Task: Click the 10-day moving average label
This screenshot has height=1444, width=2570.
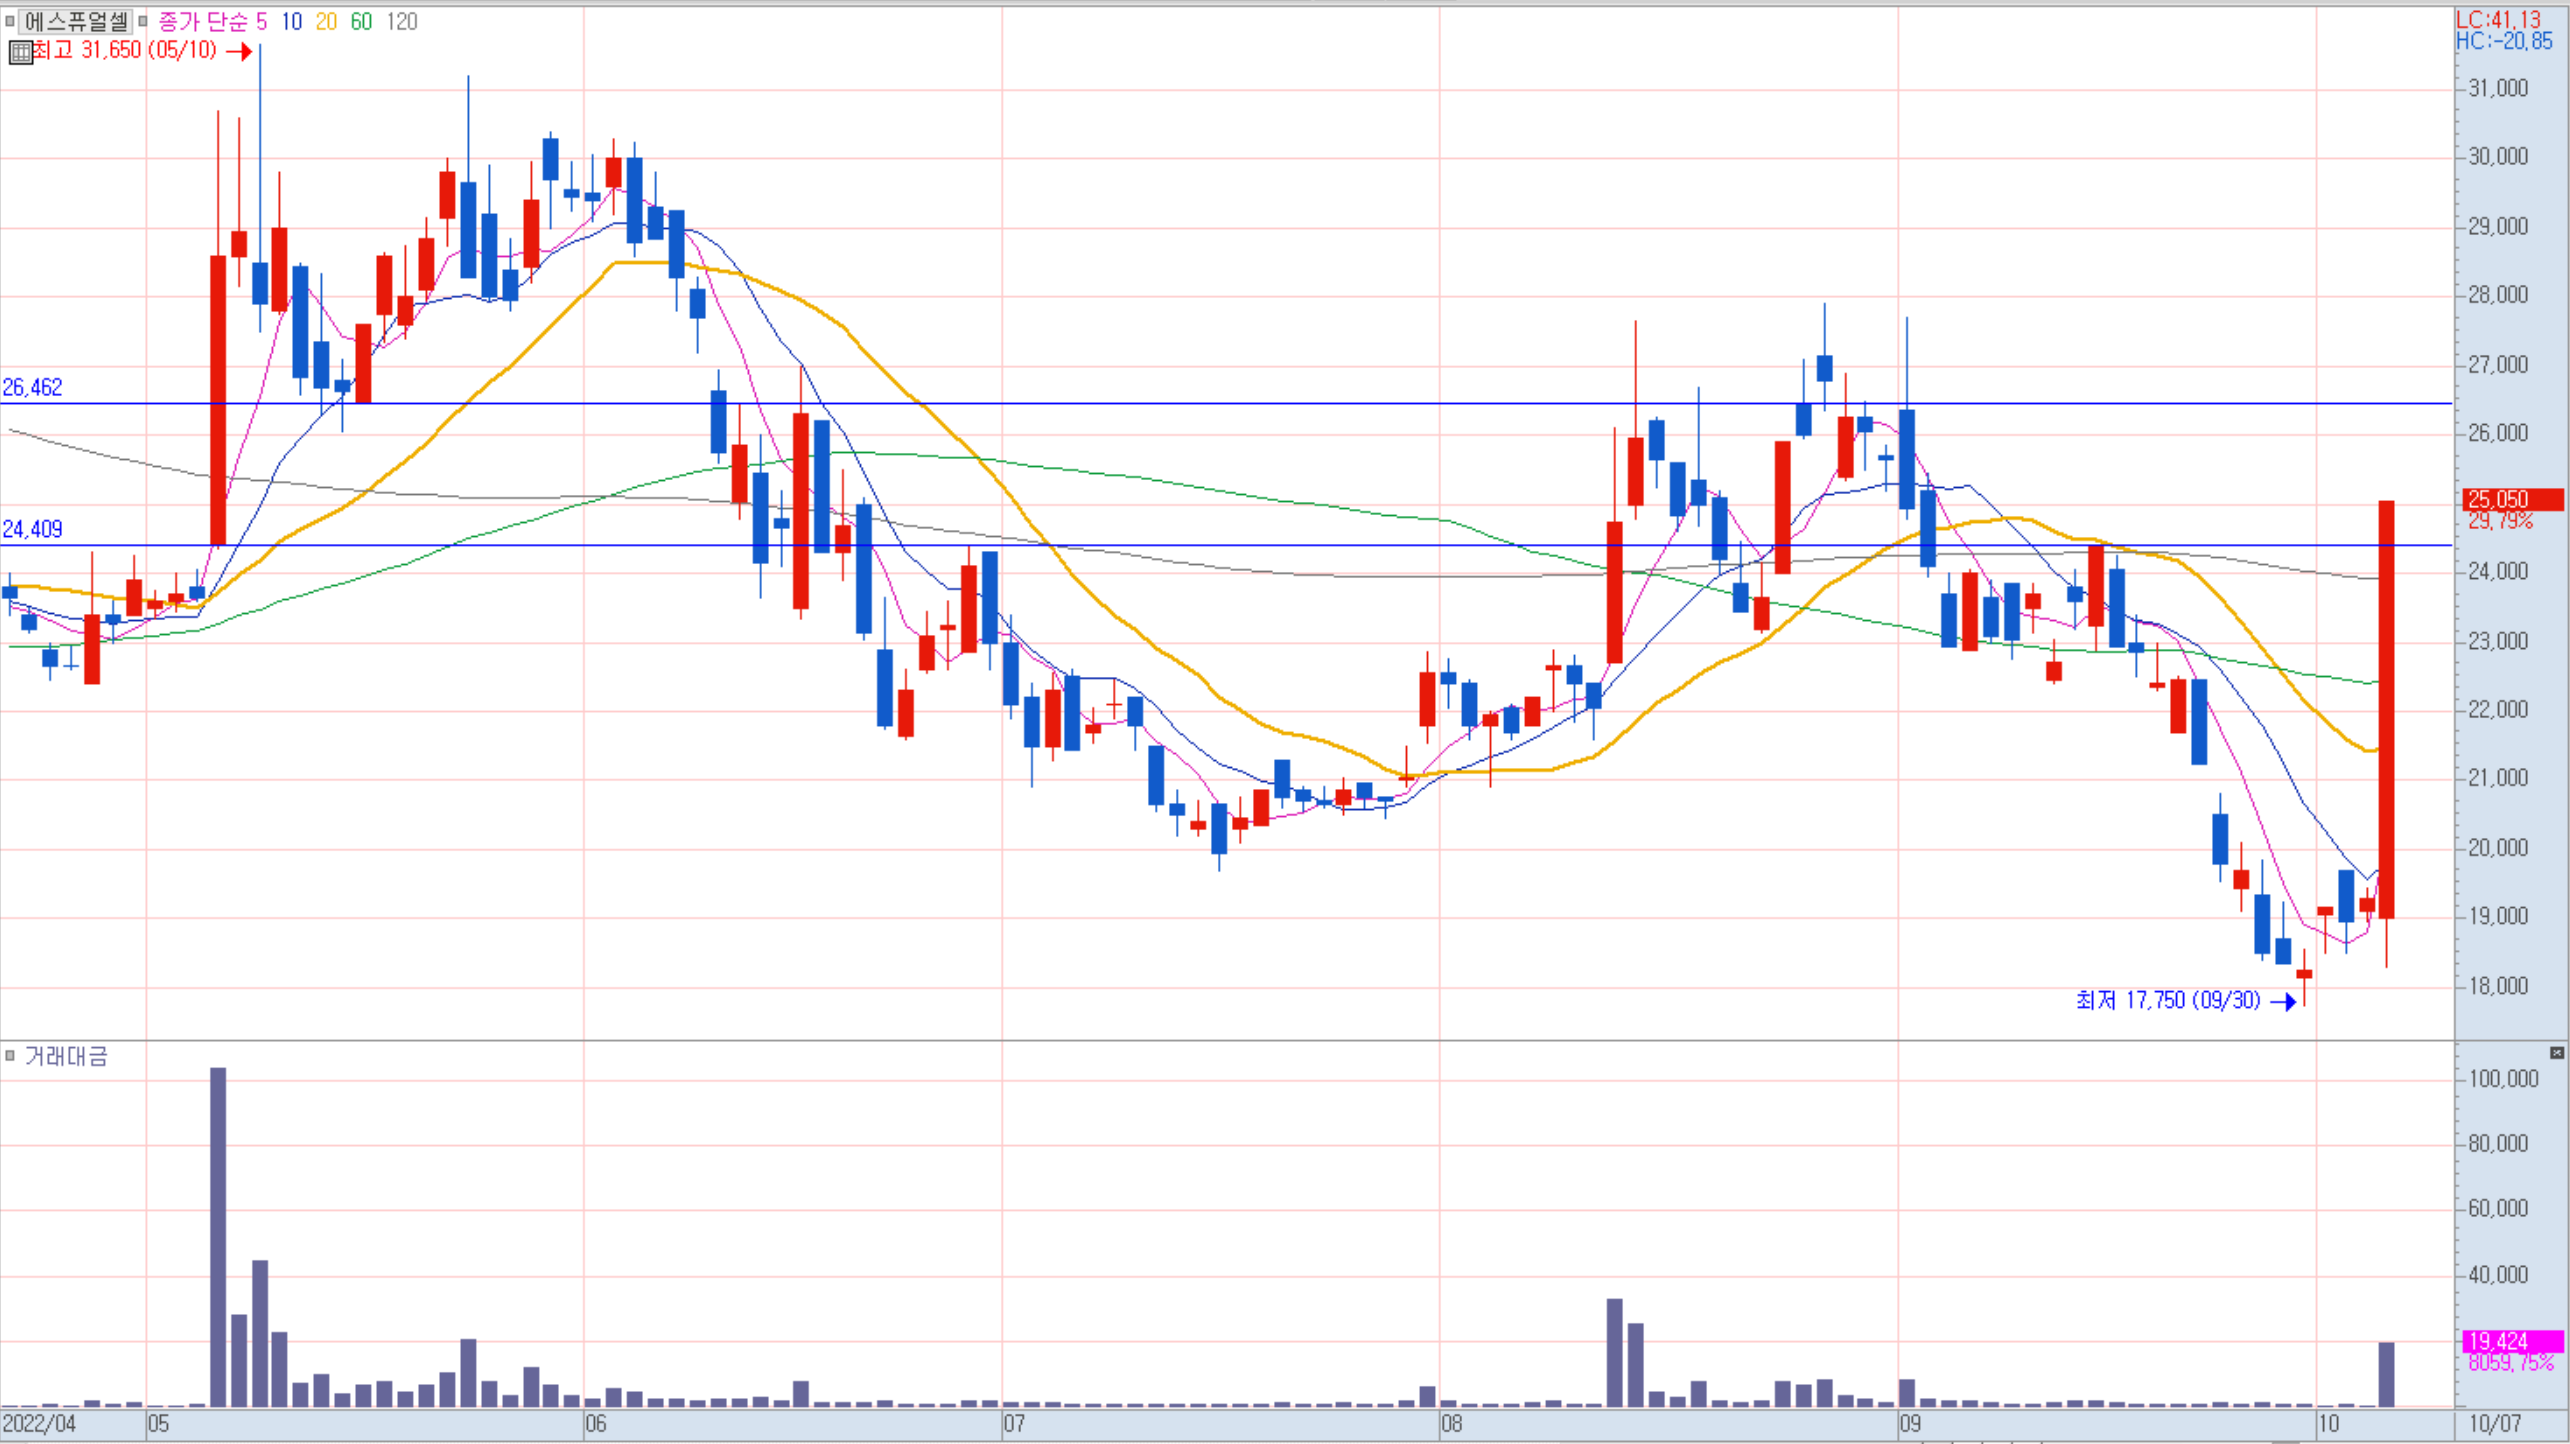Action: click(291, 22)
